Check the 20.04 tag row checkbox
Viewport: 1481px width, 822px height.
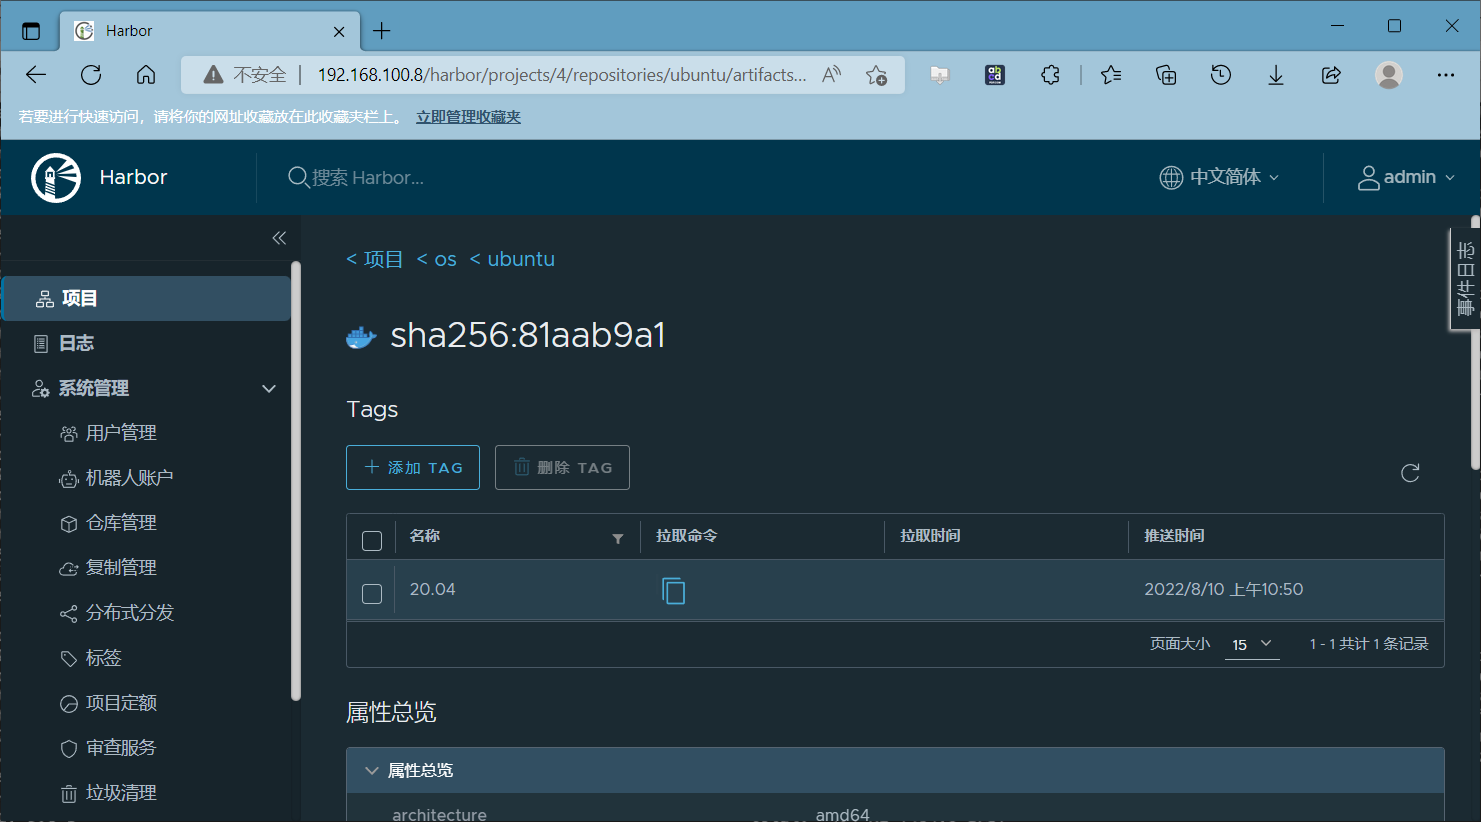tap(372, 594)
